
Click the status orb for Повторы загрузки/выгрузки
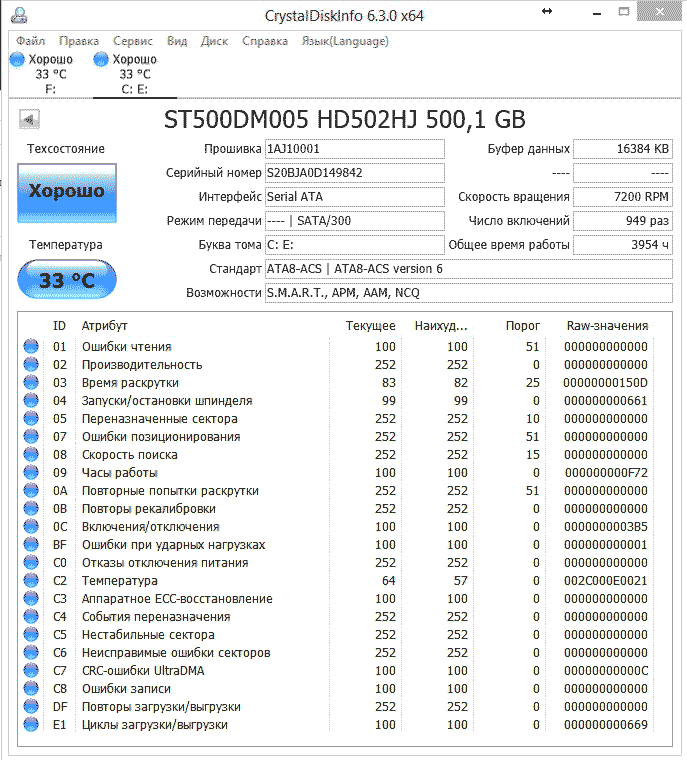[31, 706]
